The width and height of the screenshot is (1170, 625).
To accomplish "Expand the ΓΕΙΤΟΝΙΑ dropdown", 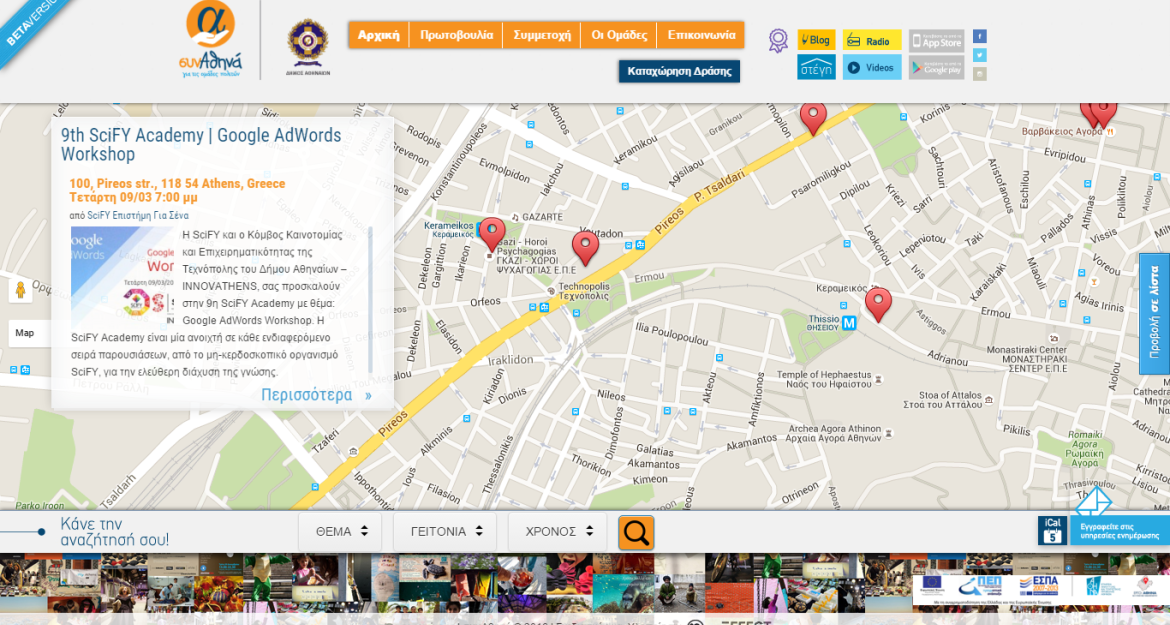I will (445, 532).
